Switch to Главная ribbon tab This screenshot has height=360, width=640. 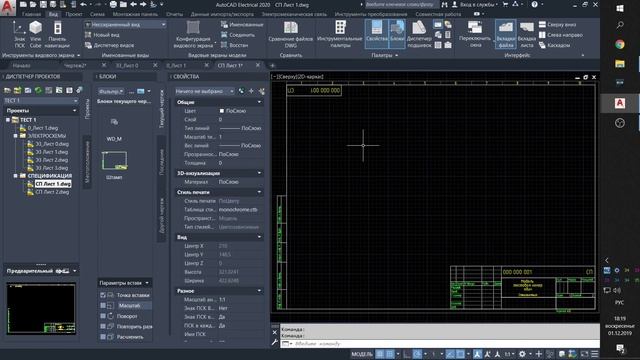[31, 14]
